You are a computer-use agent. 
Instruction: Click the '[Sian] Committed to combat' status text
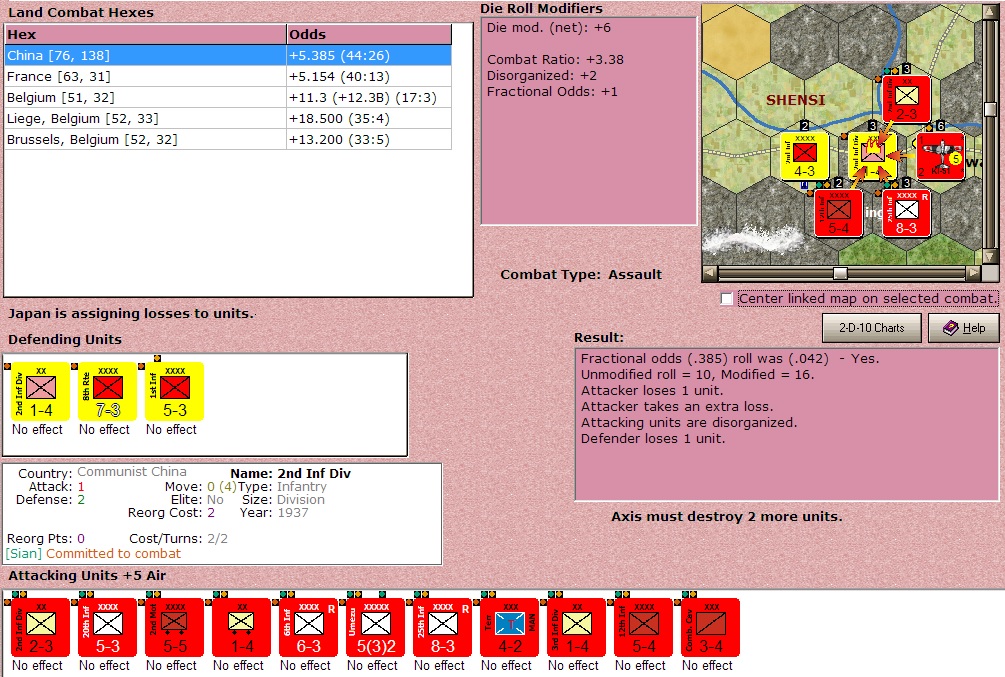tap(94, 553)
